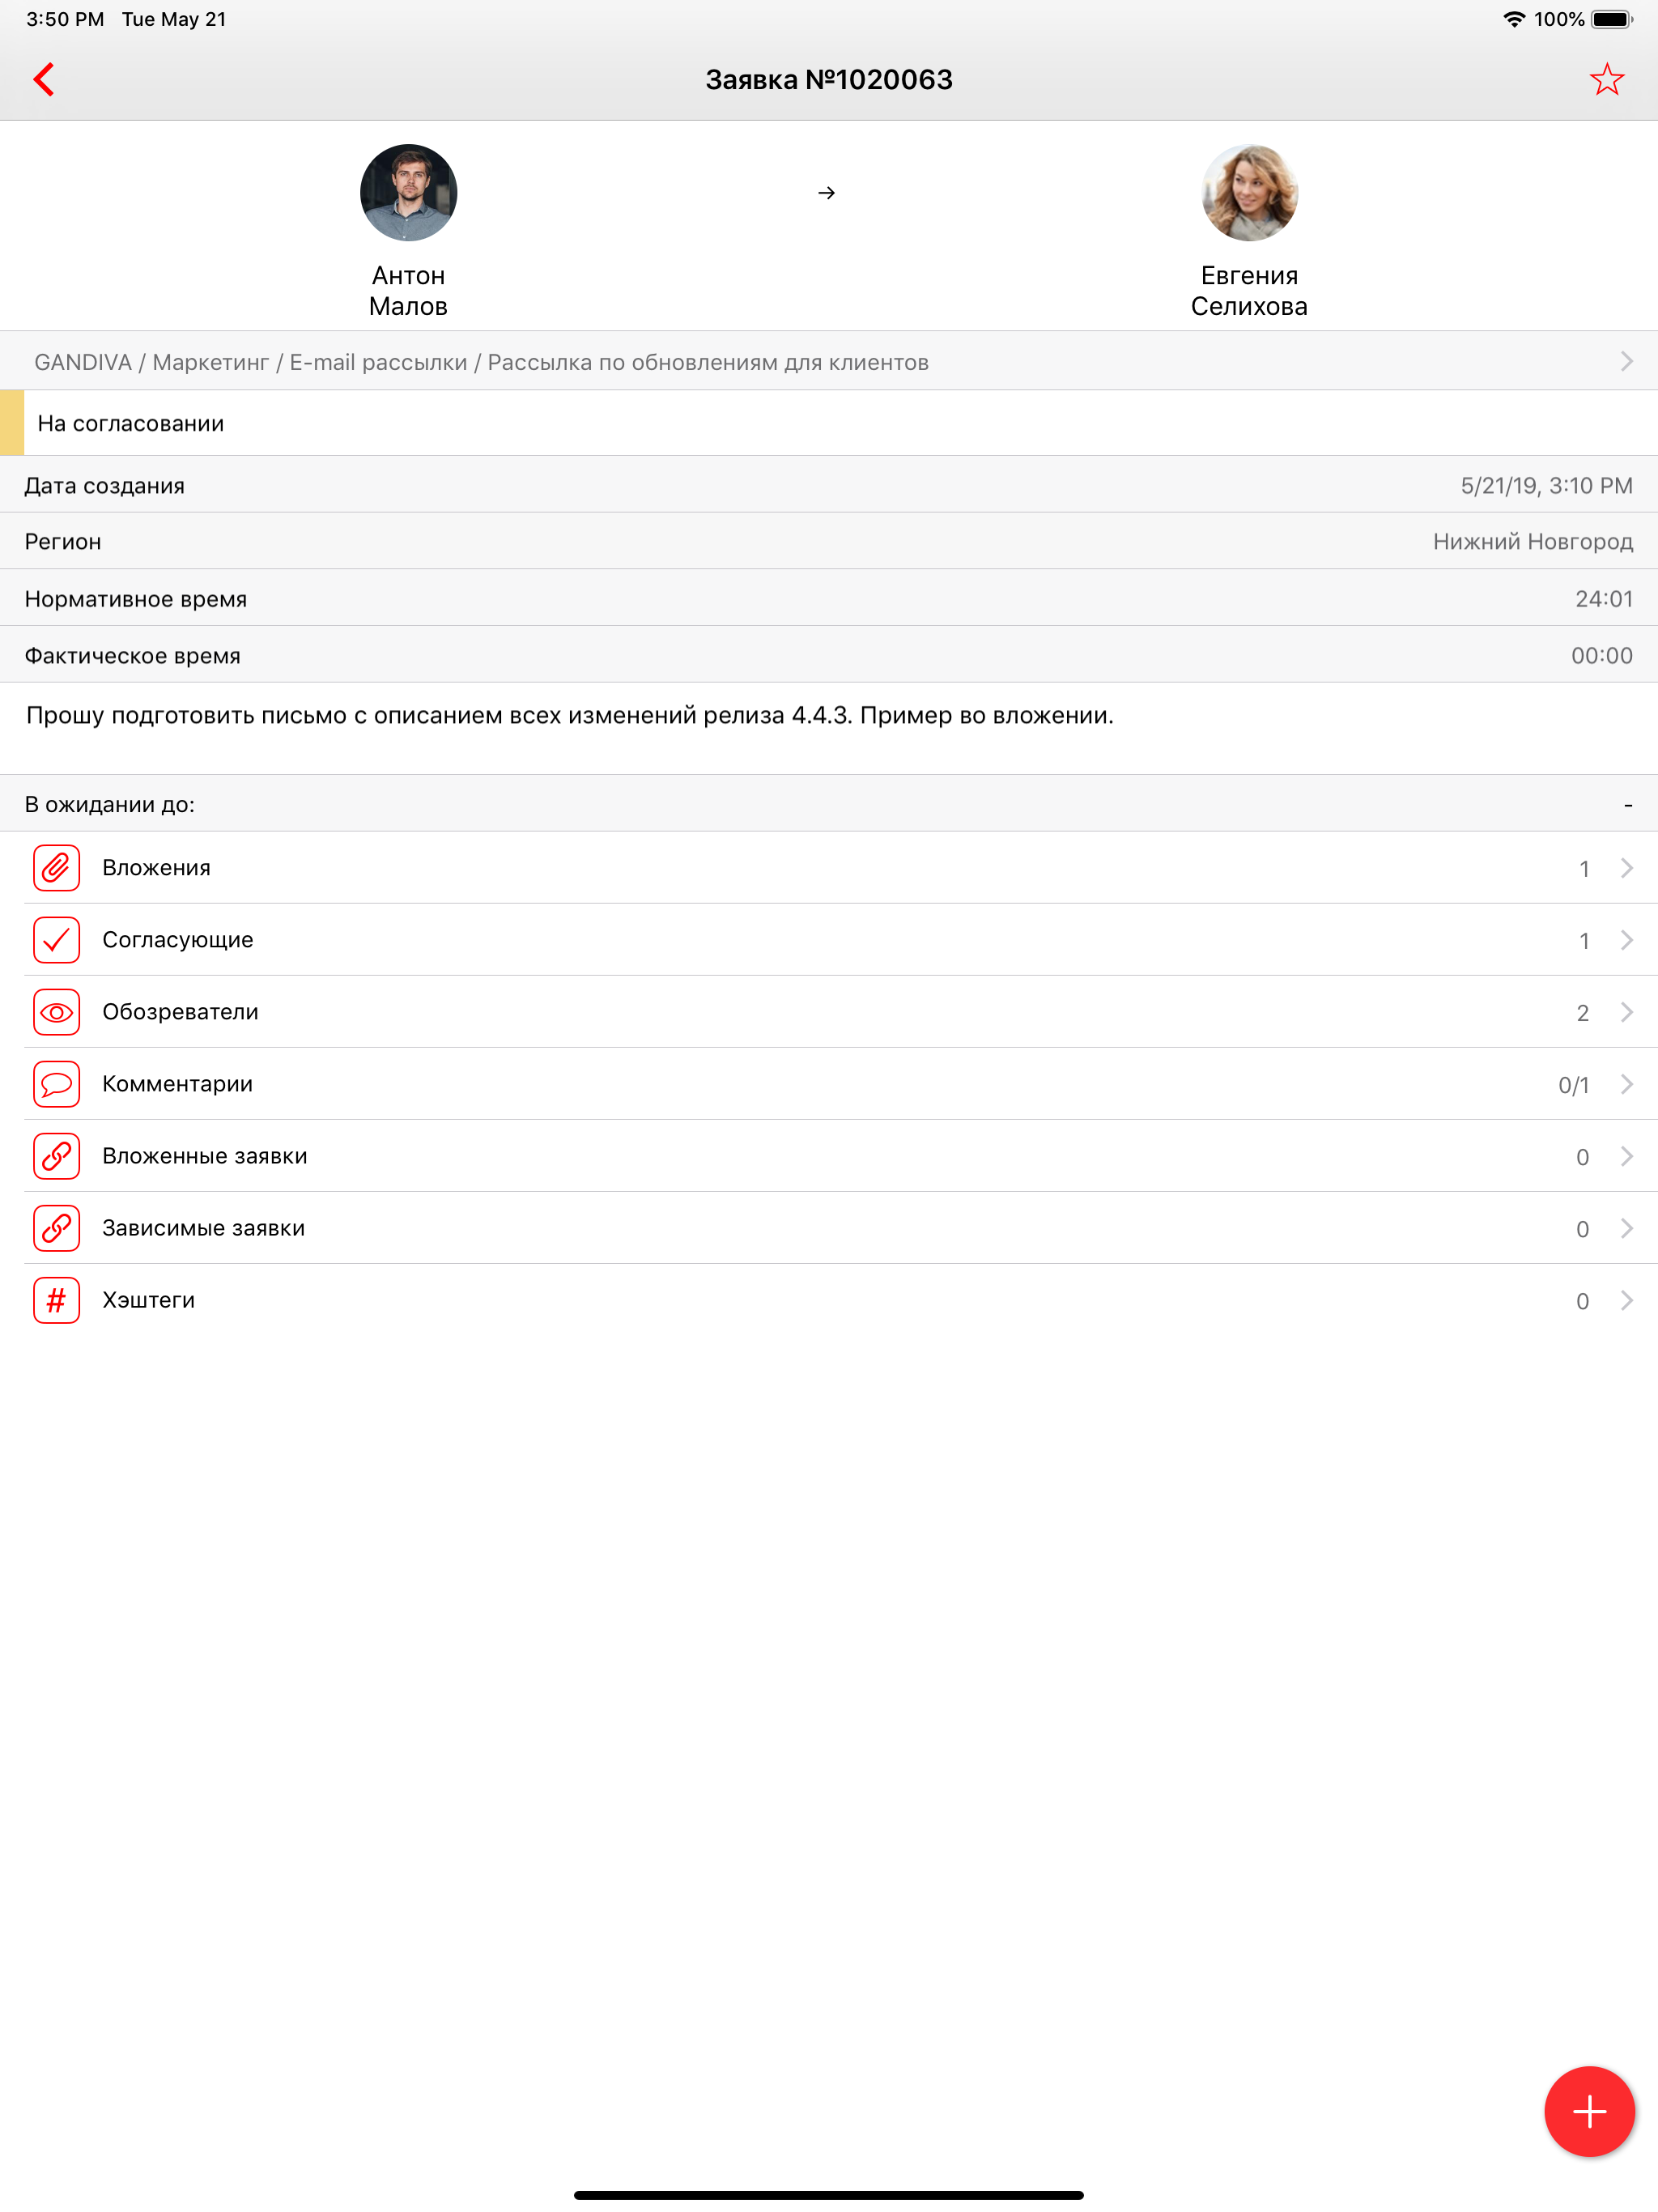
Task: Click the home indicator bar
Action: [829, 2195]
